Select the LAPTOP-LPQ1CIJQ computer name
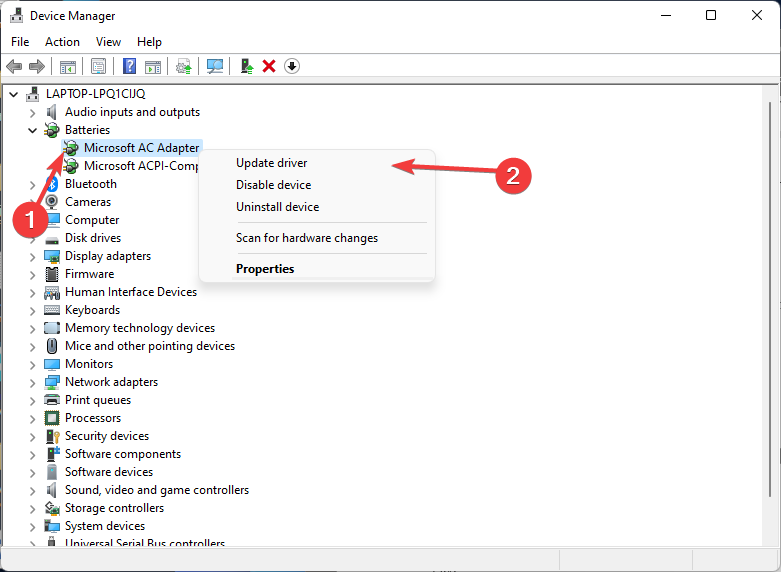Image resolution: width=781 pixels, height=572 pixels. pos(96,94)
